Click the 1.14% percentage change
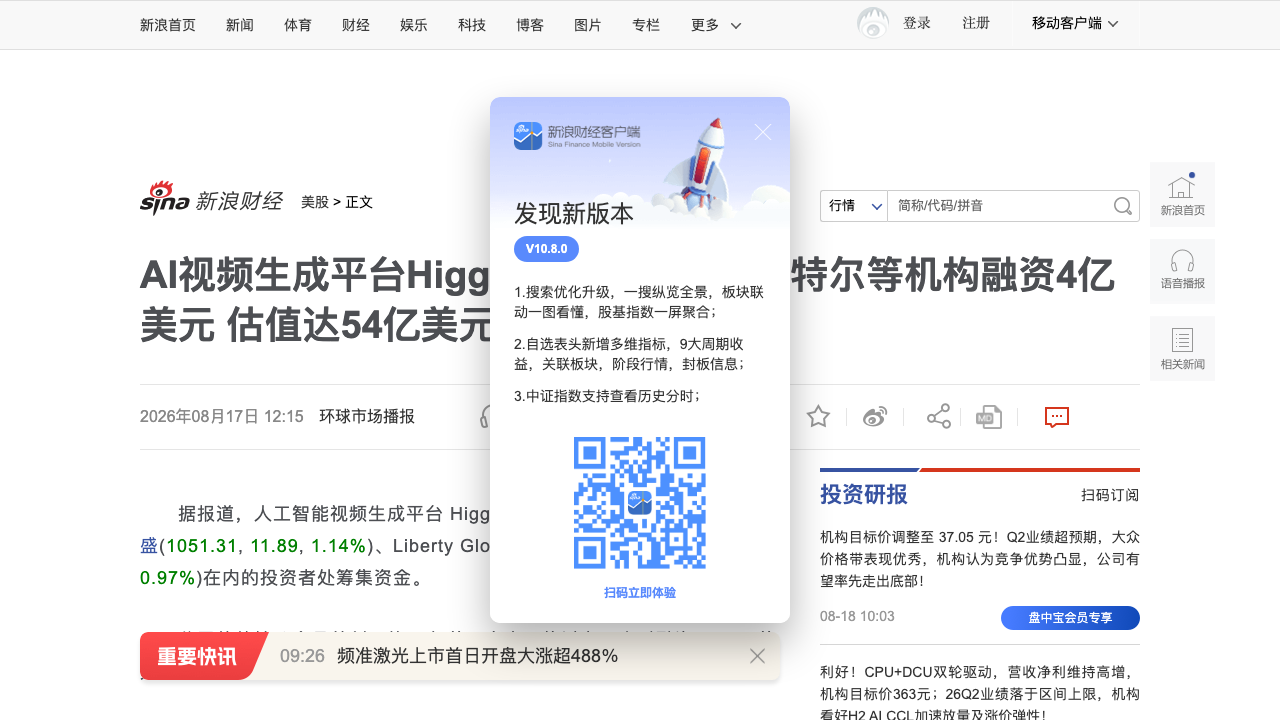This screenshot has width=1280, height=720. (x=338, y=546)
